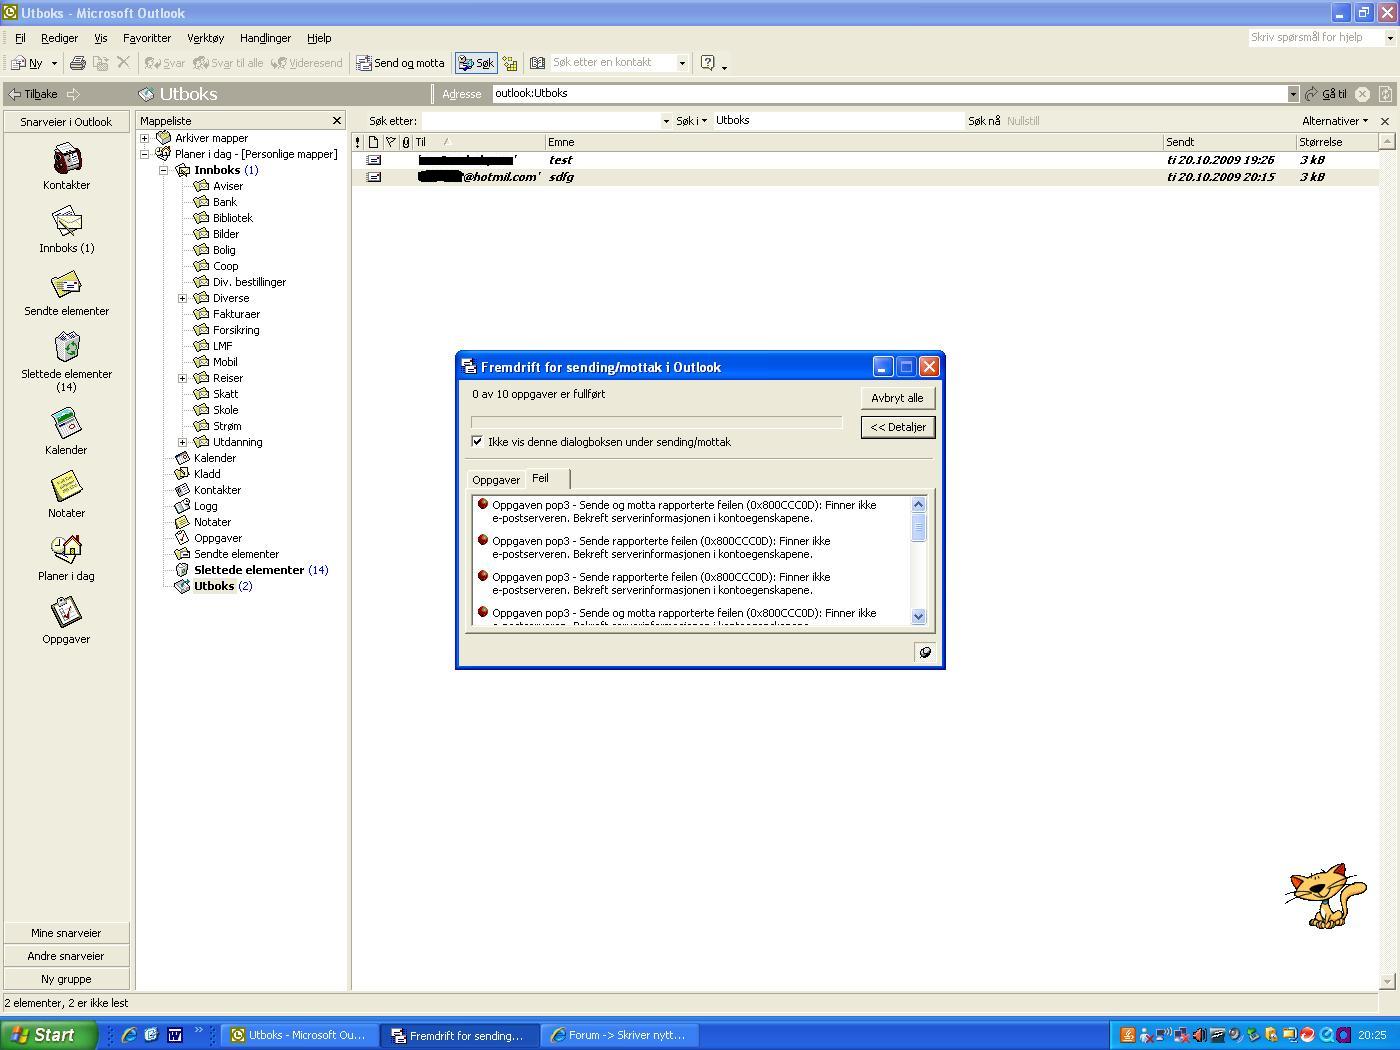This screenshot has height=1050, width=1400.
Task: Switch to Forum -> Skriver nytt taskbar window
Action: 619,1035
